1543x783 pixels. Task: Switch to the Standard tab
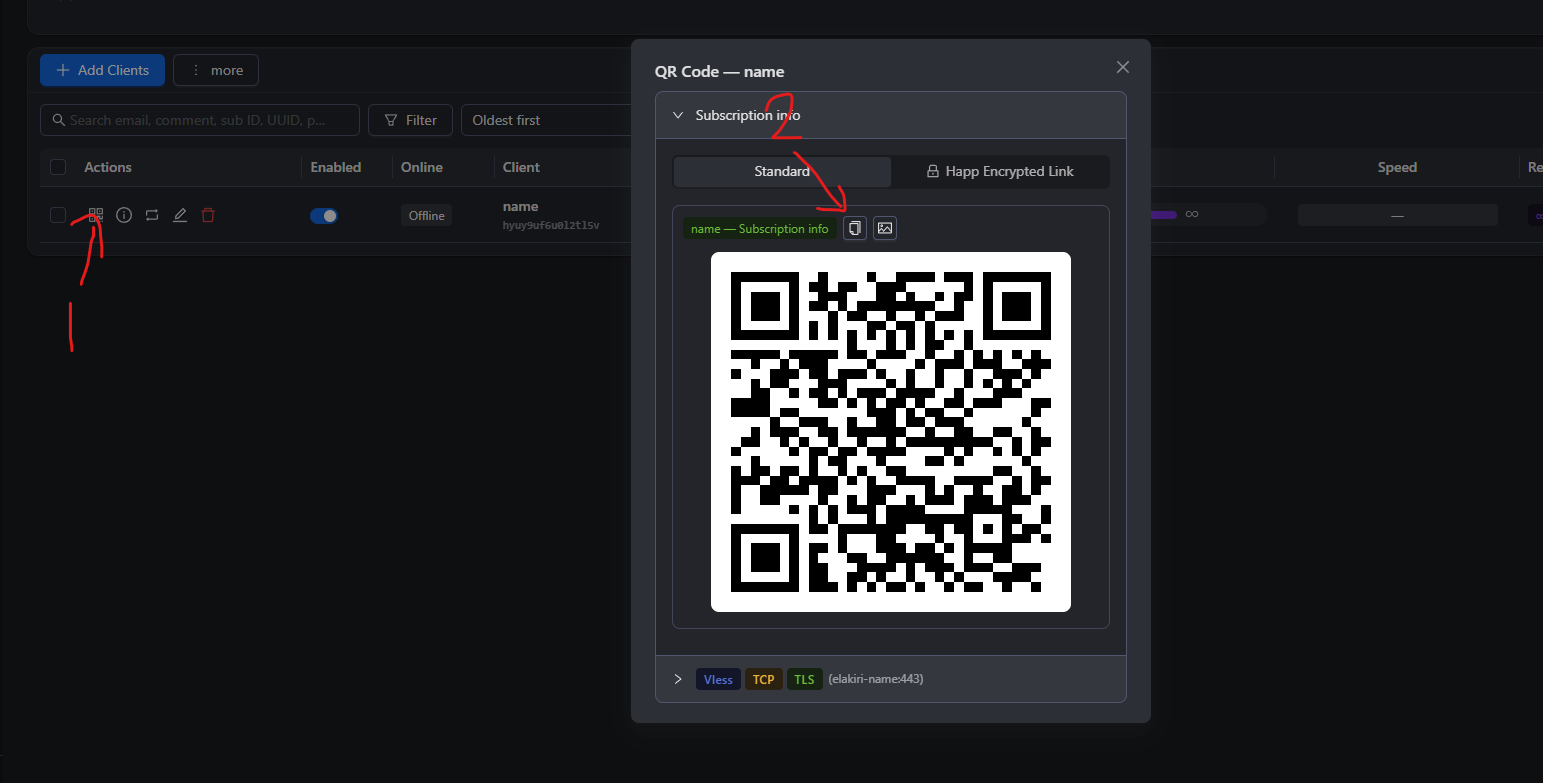[x=782, y=171]
